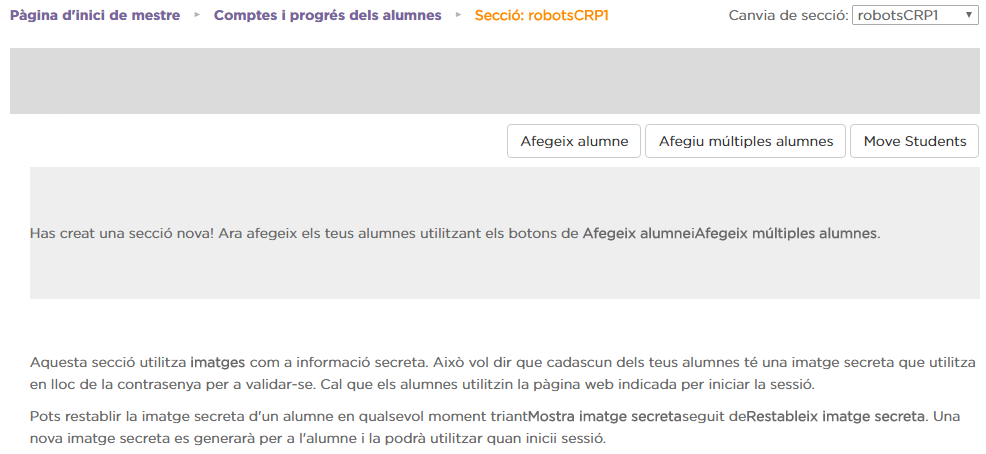This screenshot has width=986, height=454.
Task: Click the Afegeix alumne button
Action: (574, 141)
